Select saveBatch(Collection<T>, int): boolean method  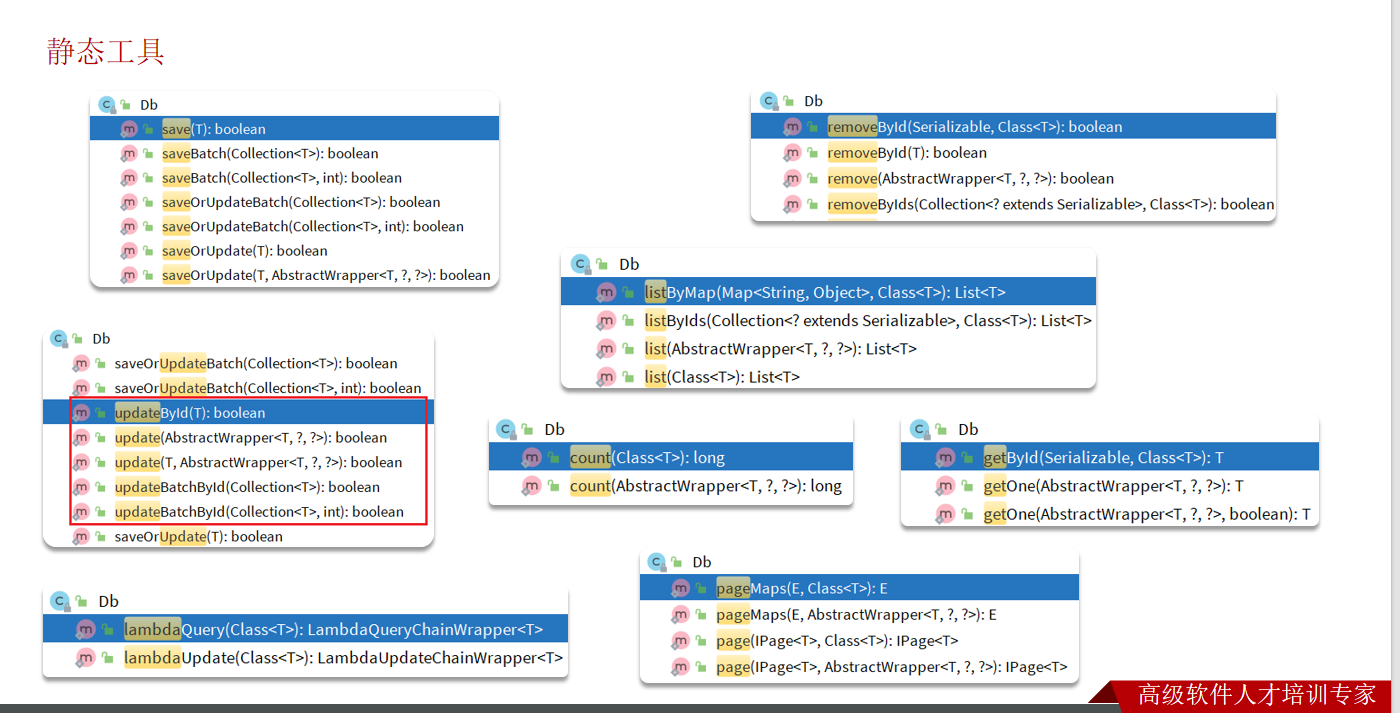pos(282,178)
